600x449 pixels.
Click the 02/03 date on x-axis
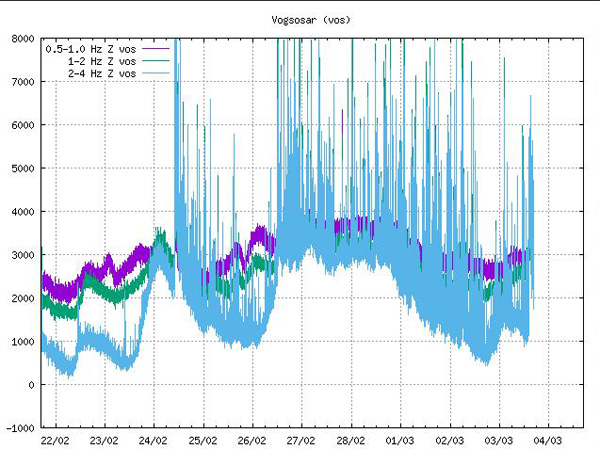(x=449, y=440)
